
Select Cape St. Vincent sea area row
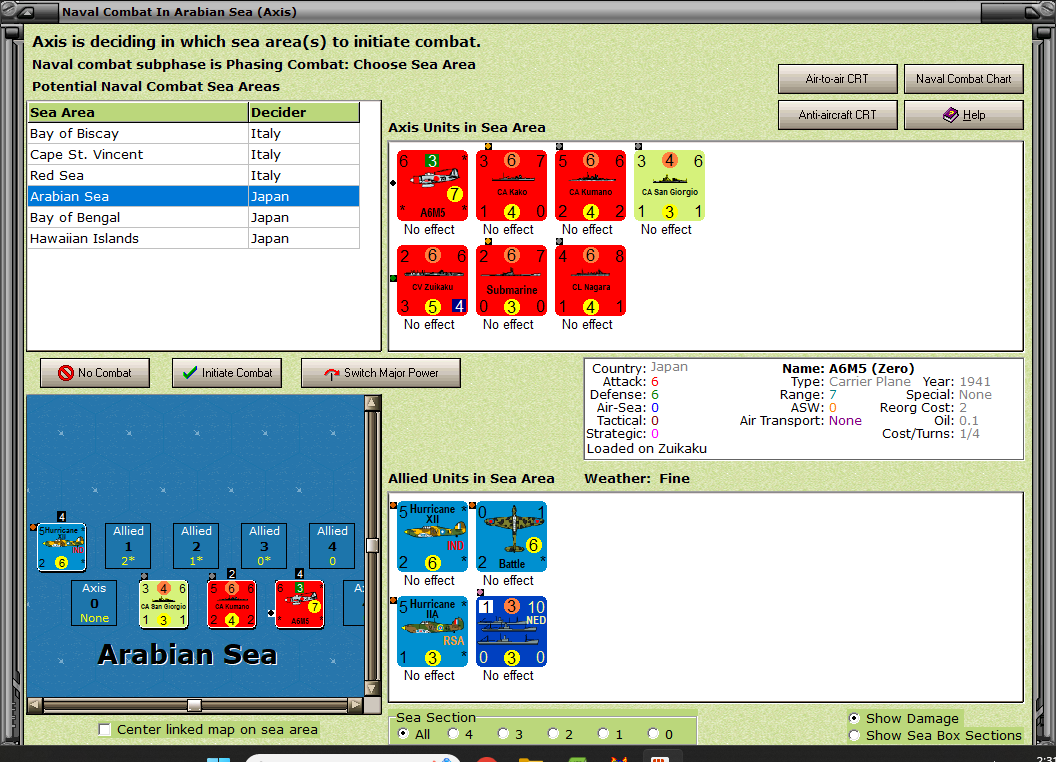[x=193, y=154]
